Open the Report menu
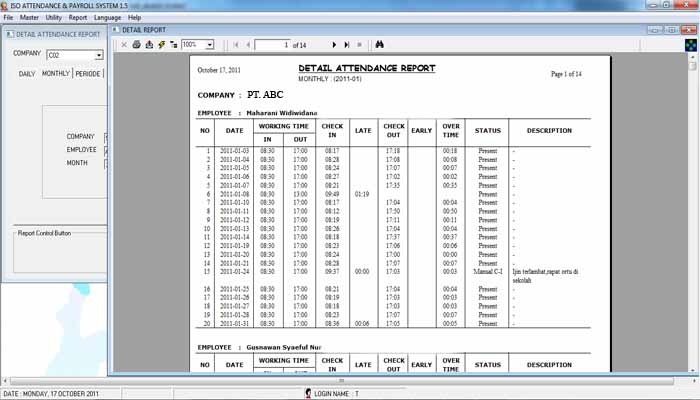 pos(78,17)
